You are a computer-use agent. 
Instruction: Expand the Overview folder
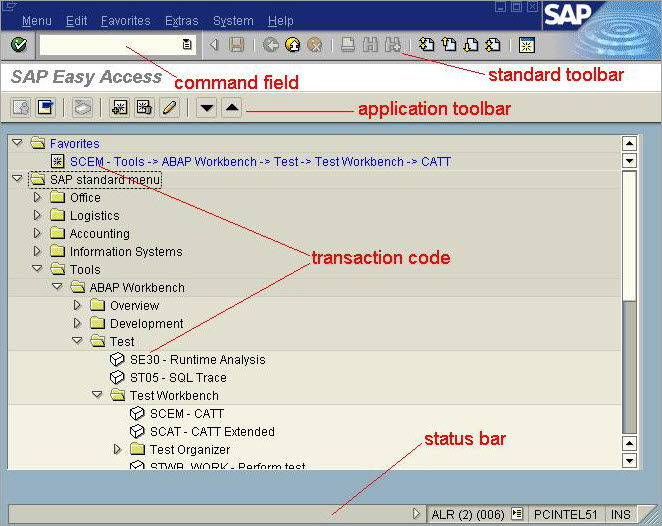tap(77, 305)
